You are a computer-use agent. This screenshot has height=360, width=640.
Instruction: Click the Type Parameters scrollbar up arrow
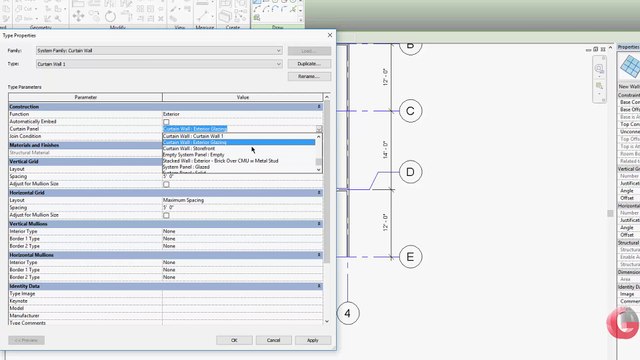(x=327, y=97)
